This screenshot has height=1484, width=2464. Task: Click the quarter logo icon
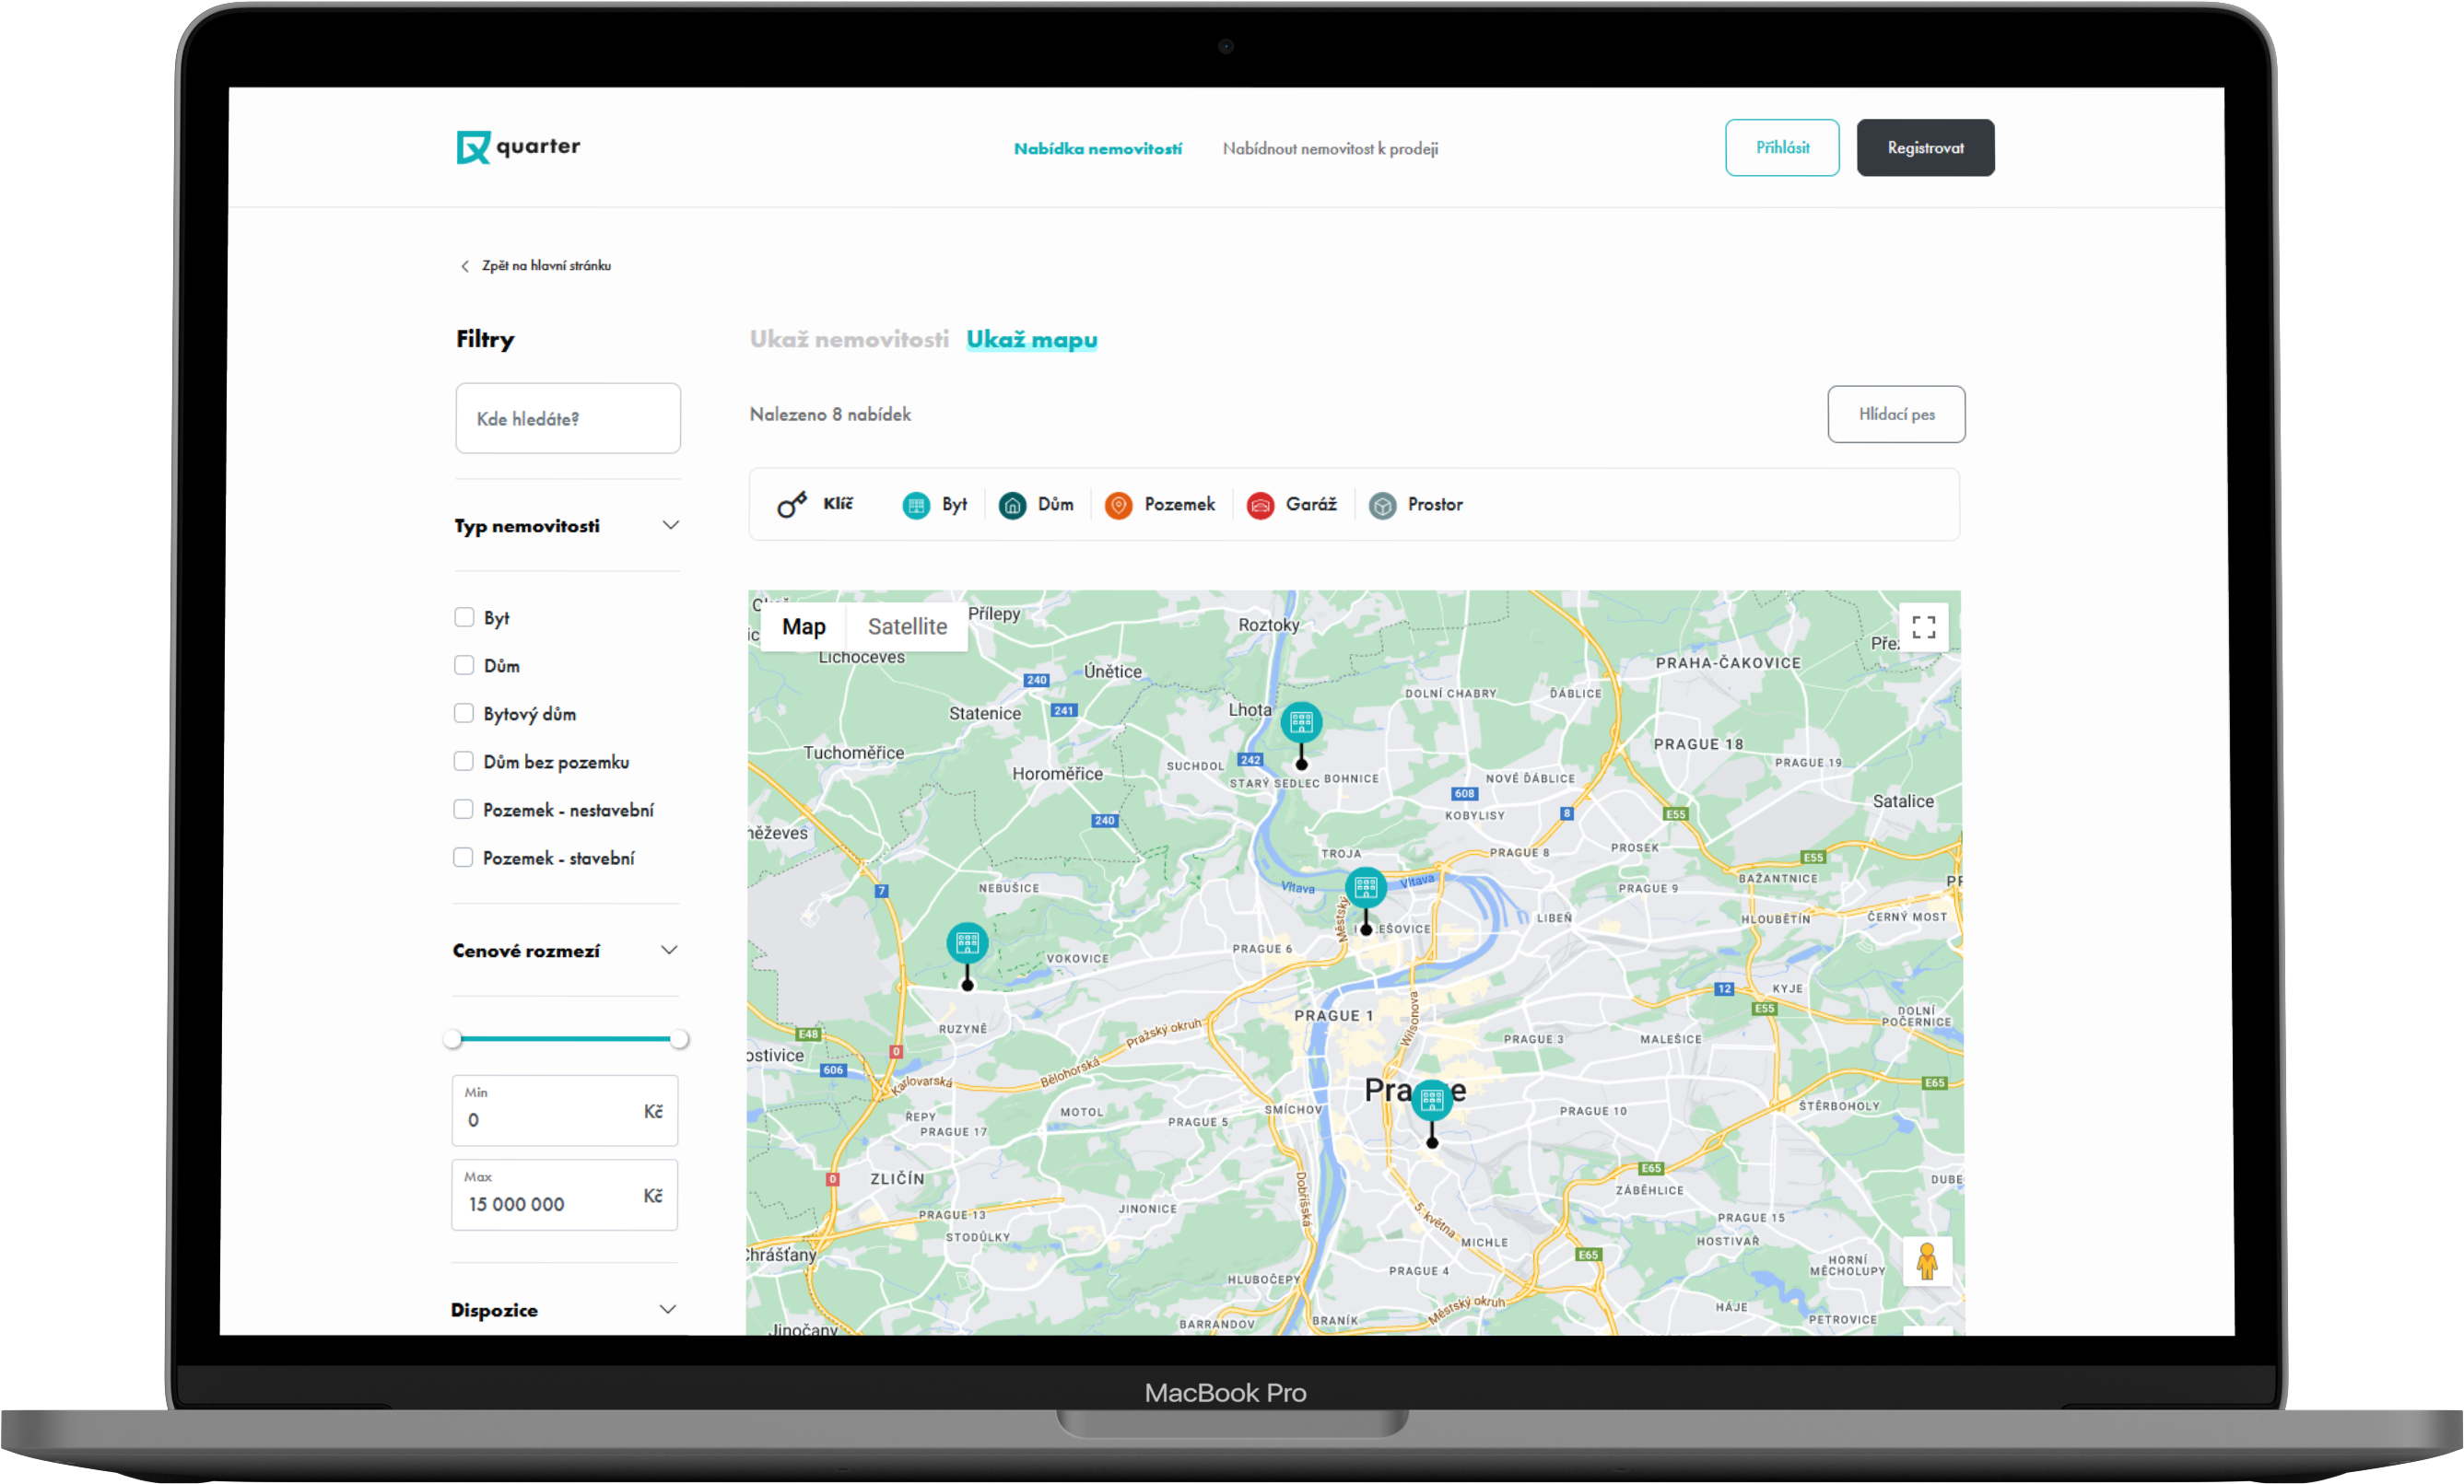pos(473,147)
